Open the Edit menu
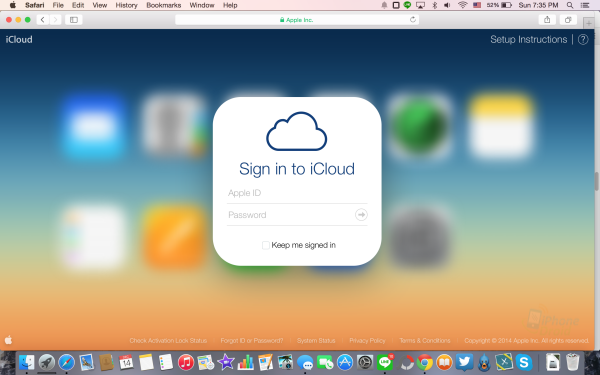This screenshot has height=375, width=600. click(x=78, y=5)
